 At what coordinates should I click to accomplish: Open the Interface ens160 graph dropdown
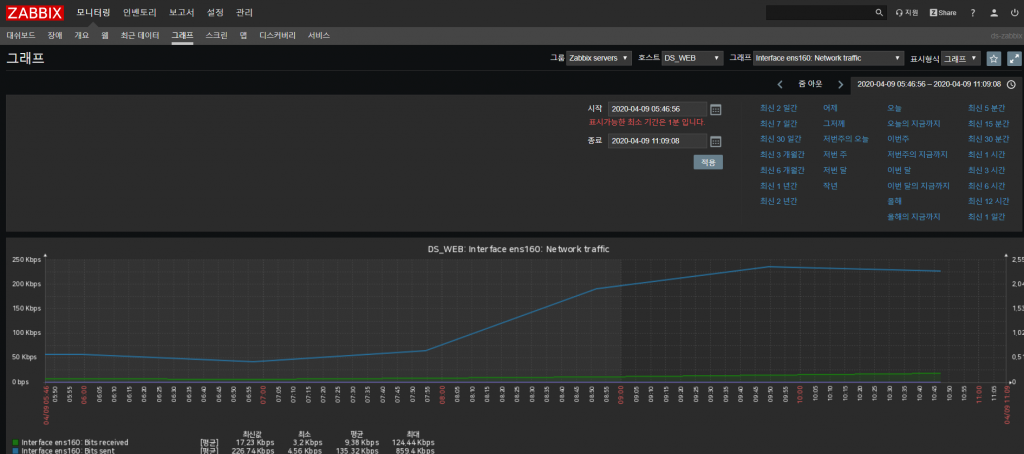828,58
